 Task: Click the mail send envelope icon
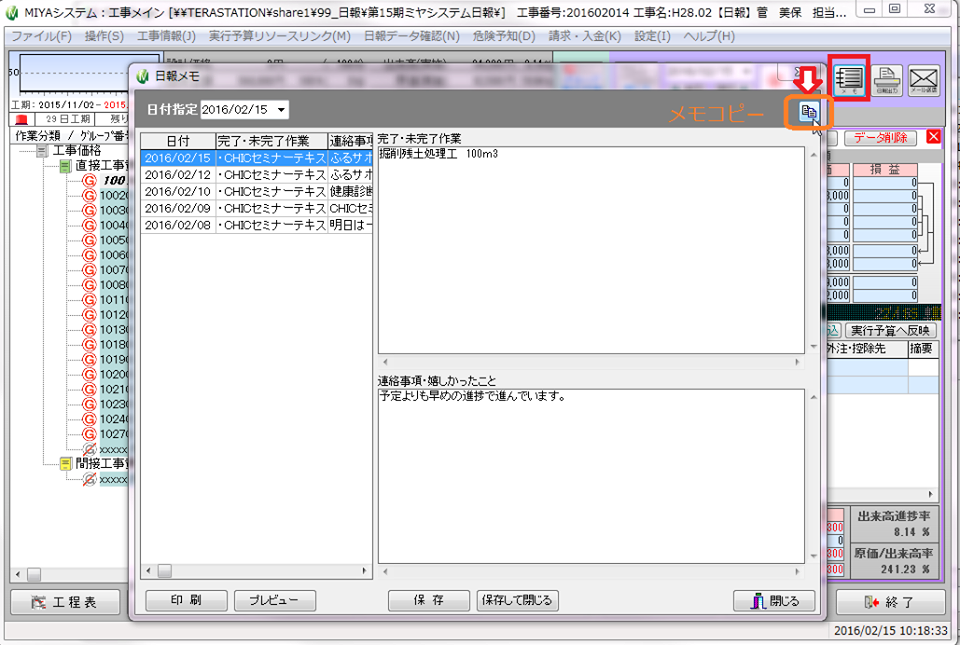point(923,80)
